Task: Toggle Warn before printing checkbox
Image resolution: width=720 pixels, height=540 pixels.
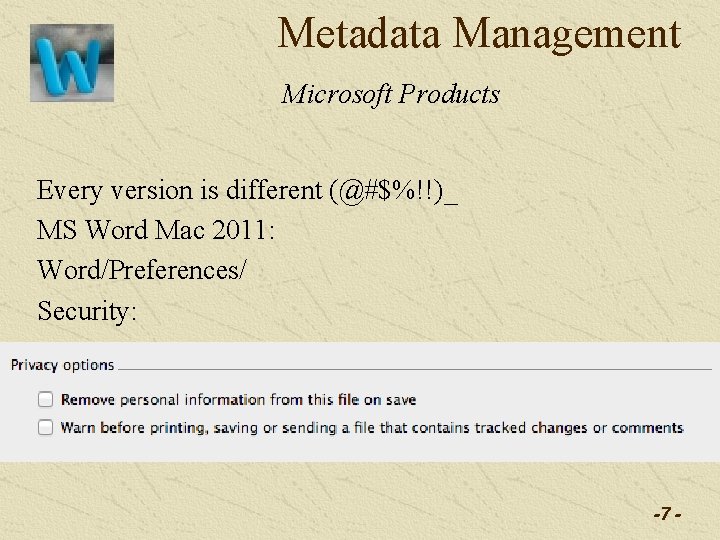Action: (x=46, y=427)
